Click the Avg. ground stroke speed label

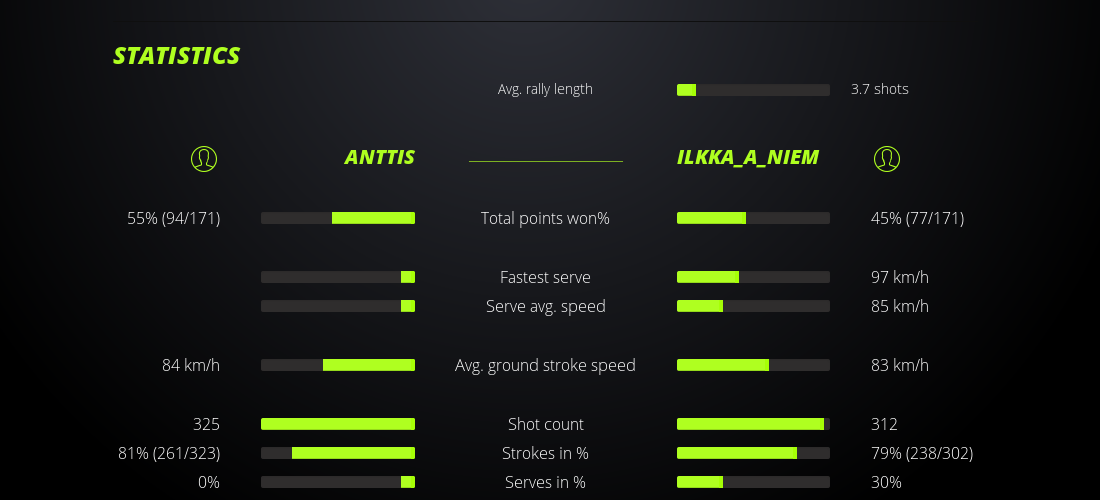pos(545,365)
